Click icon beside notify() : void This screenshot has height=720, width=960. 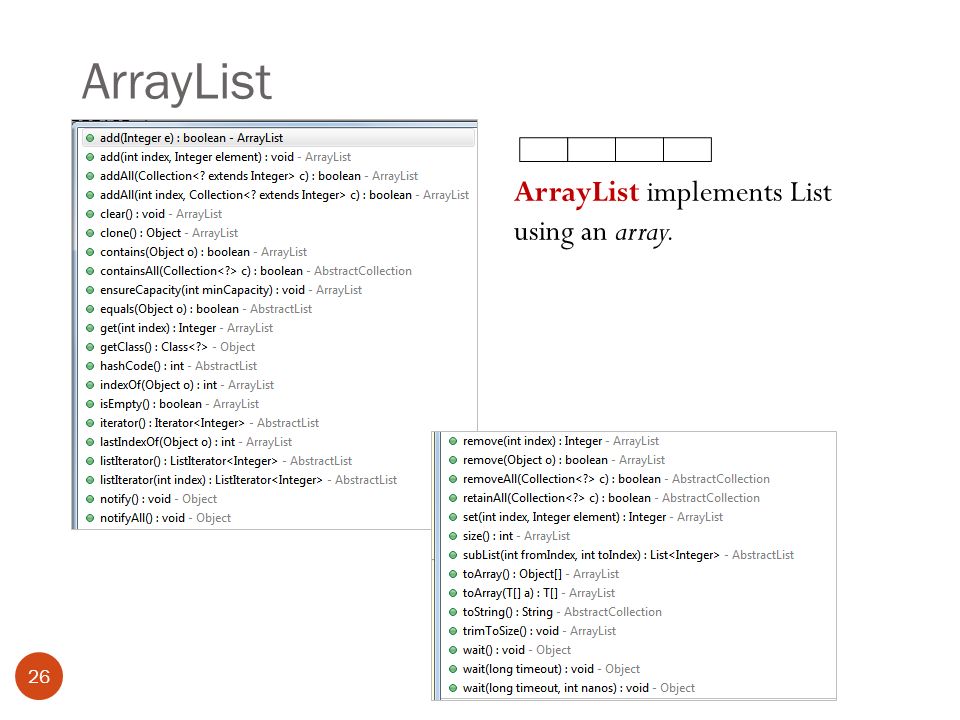pos(89,499)
